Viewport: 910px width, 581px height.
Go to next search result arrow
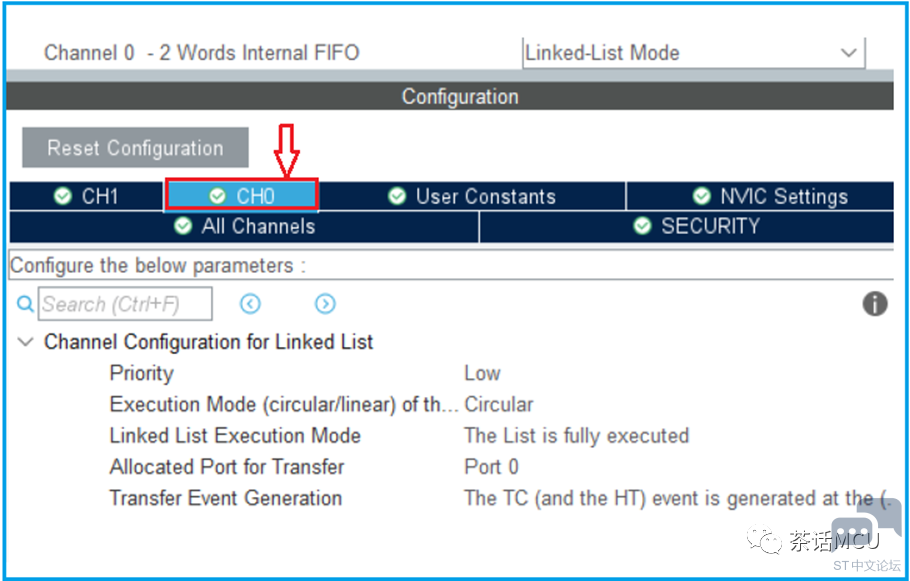(325, 304)
